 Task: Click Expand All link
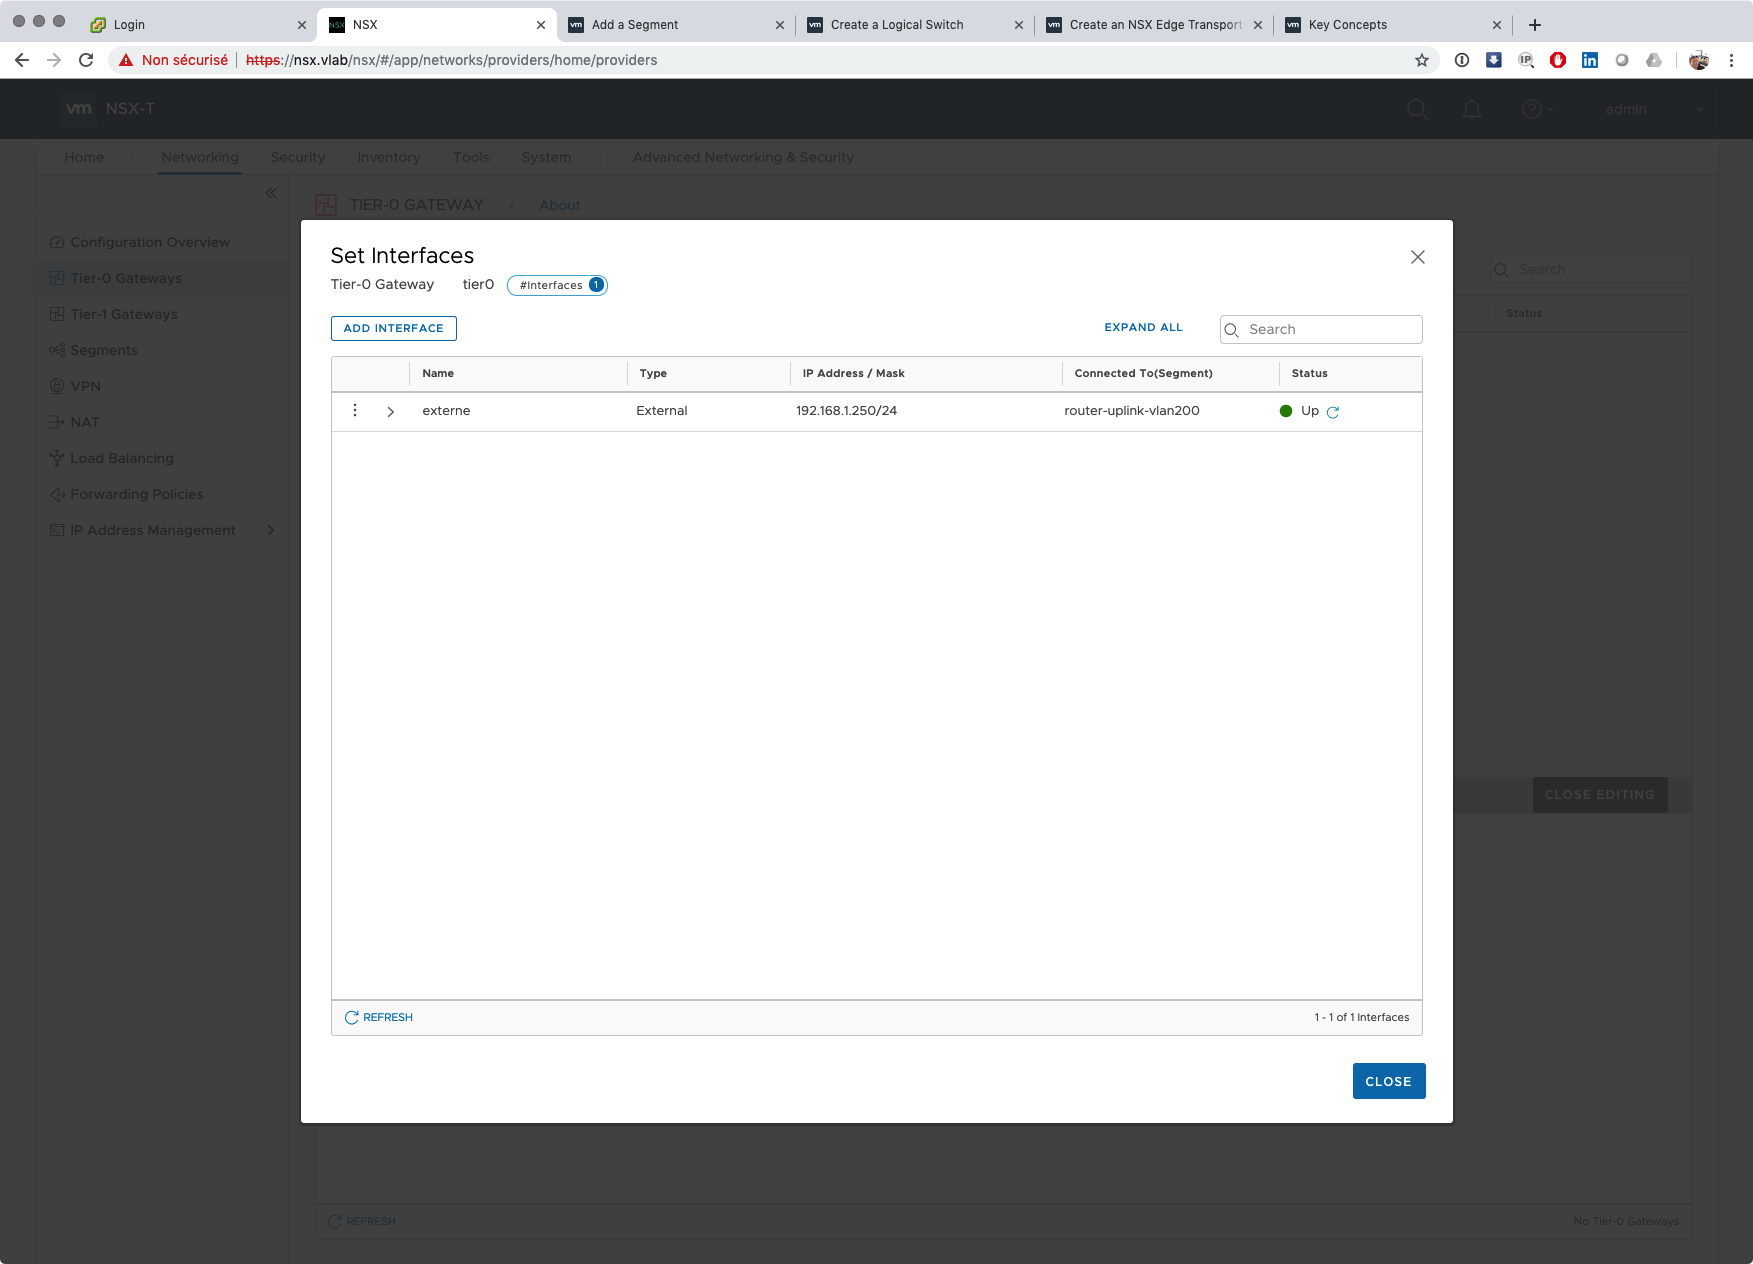point(1143,328)
